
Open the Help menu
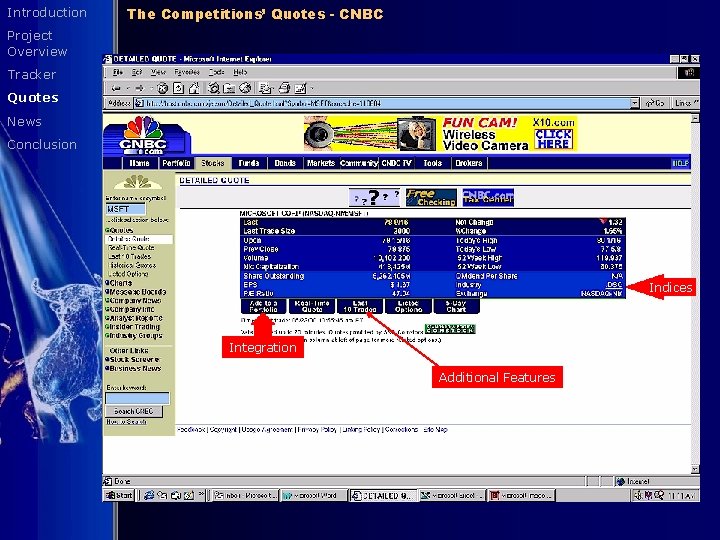(240, 73)
